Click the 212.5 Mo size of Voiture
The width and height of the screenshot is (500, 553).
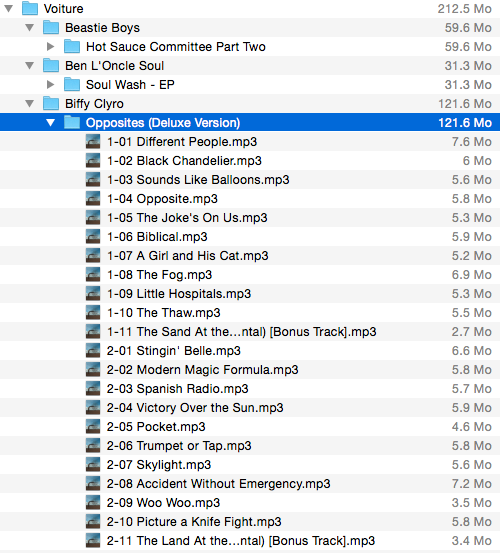[464, 9]
